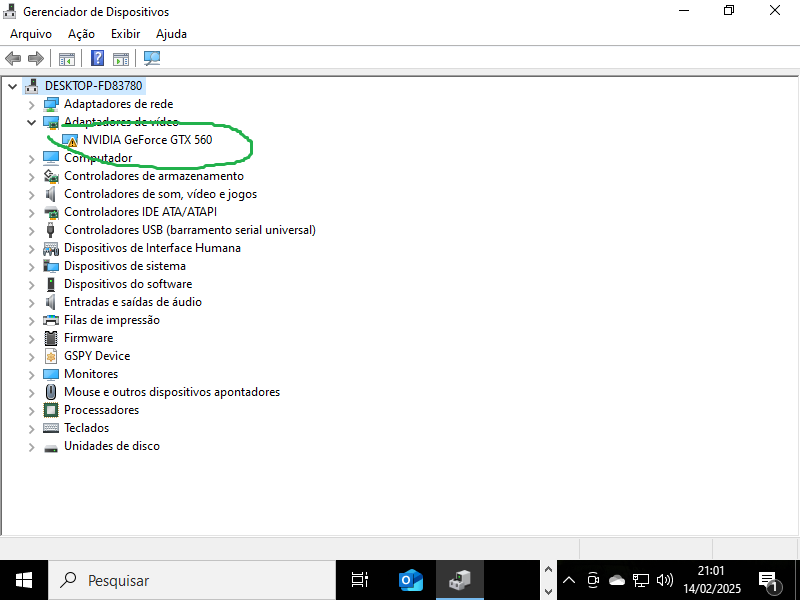Expand the Monitores chevron
This screenshot has height=600, width=800.
coord(32,374)
